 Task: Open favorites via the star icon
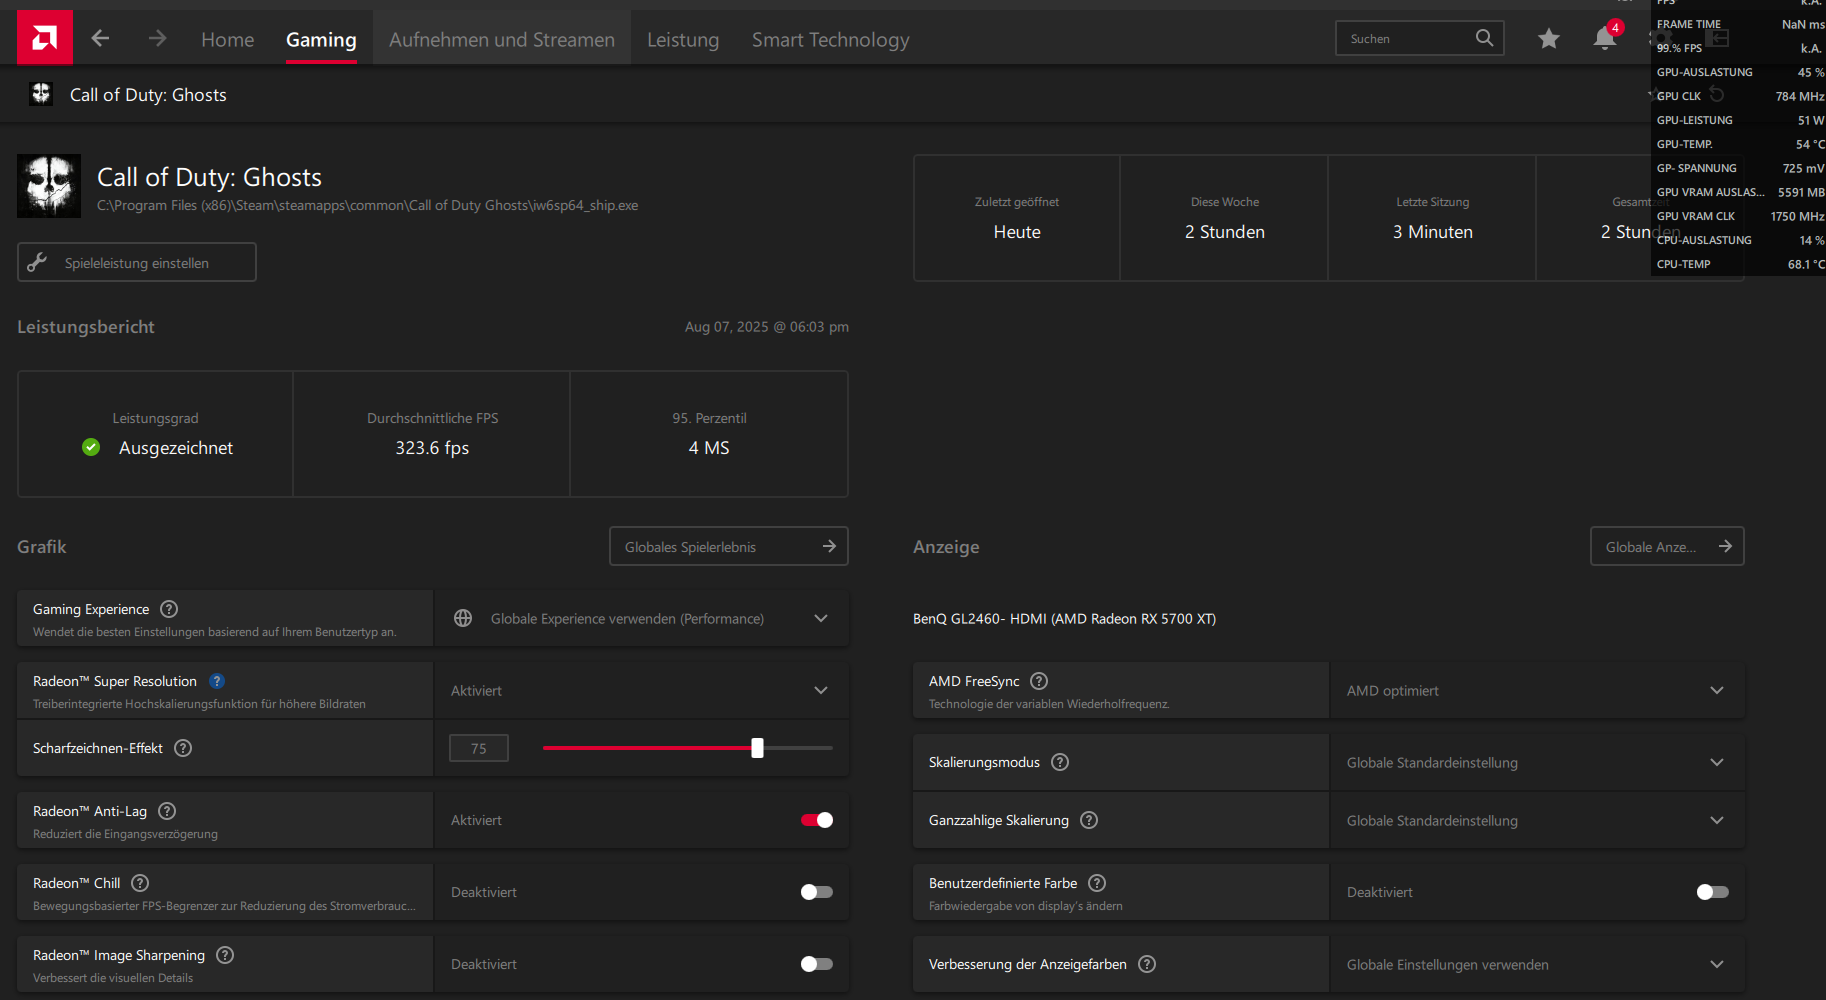point(1549,38)
